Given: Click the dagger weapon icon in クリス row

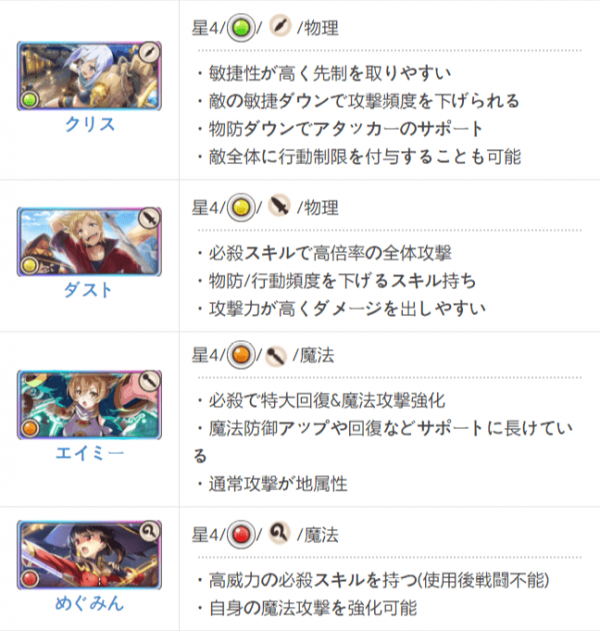Looking at the screenshot, I should coord(280,27).
